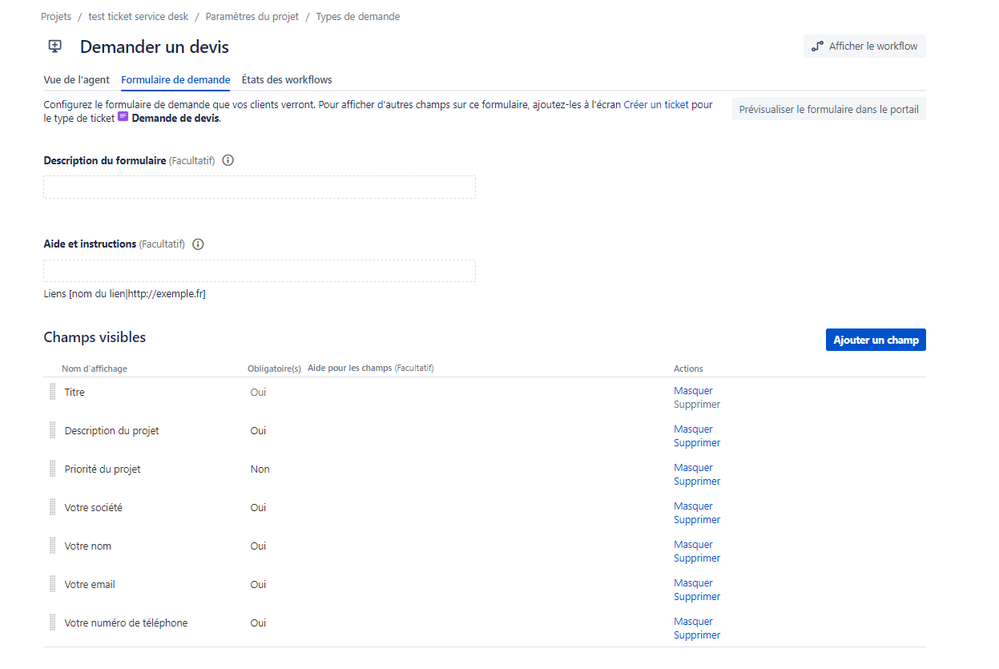The height and width of the screenshot is (669, 999).
Task: Hide the Titre field with Masquer
Action: tap(693, 391)
